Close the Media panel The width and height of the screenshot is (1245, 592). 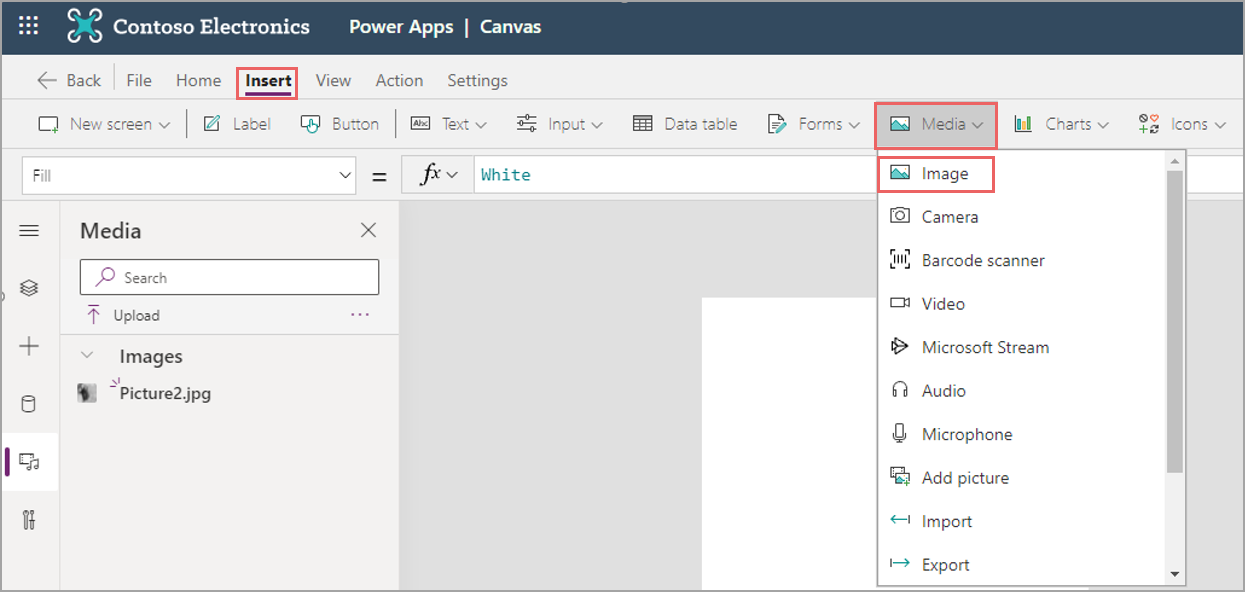[x=368, y=230]
